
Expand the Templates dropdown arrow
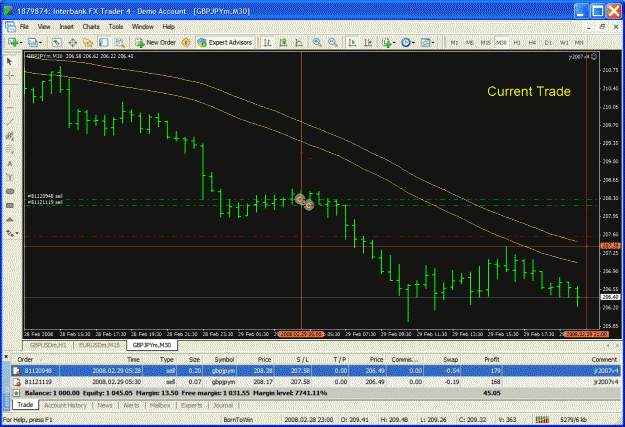point(433,42)
